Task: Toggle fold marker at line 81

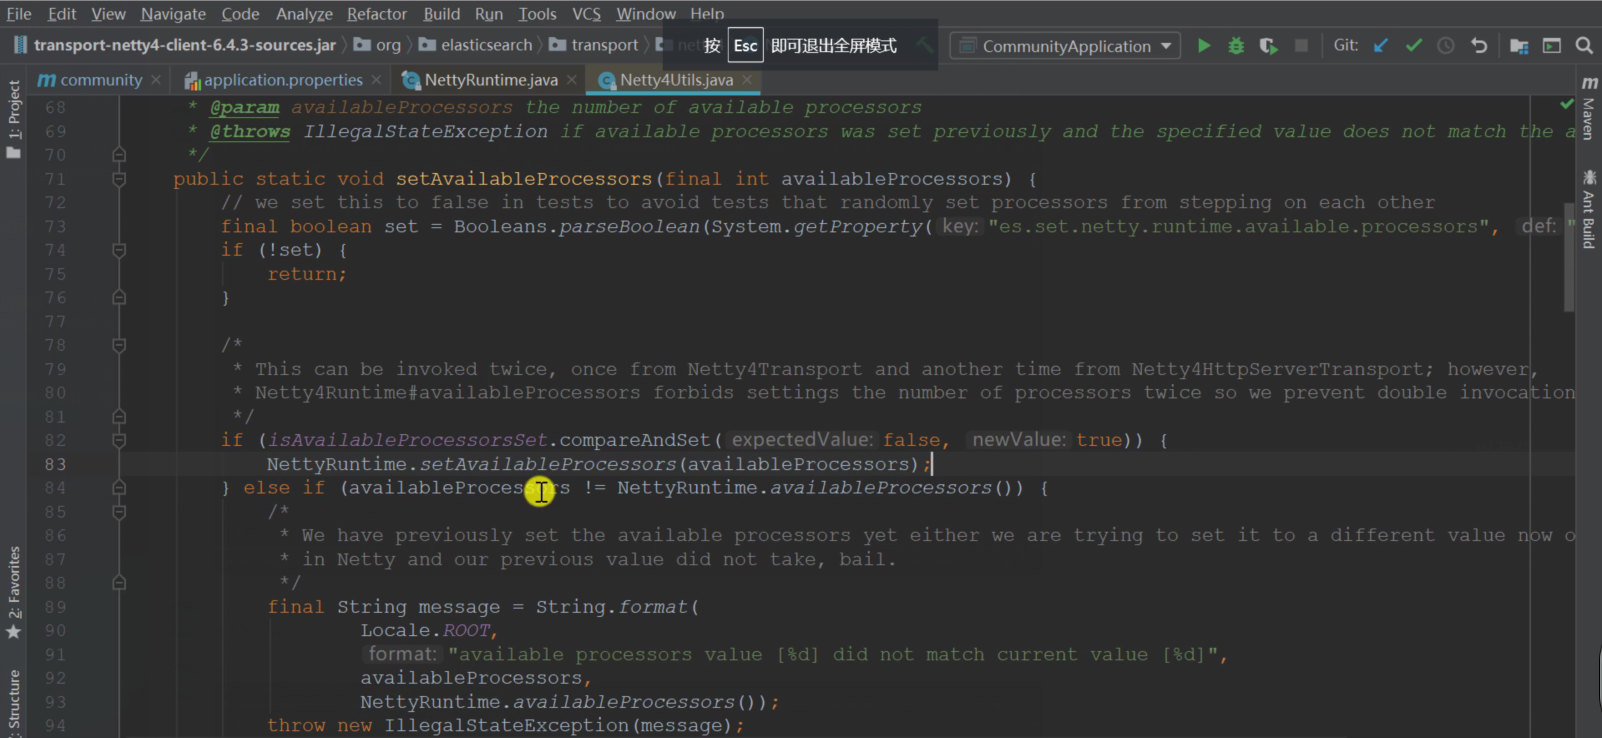Action: coord(119,417)
